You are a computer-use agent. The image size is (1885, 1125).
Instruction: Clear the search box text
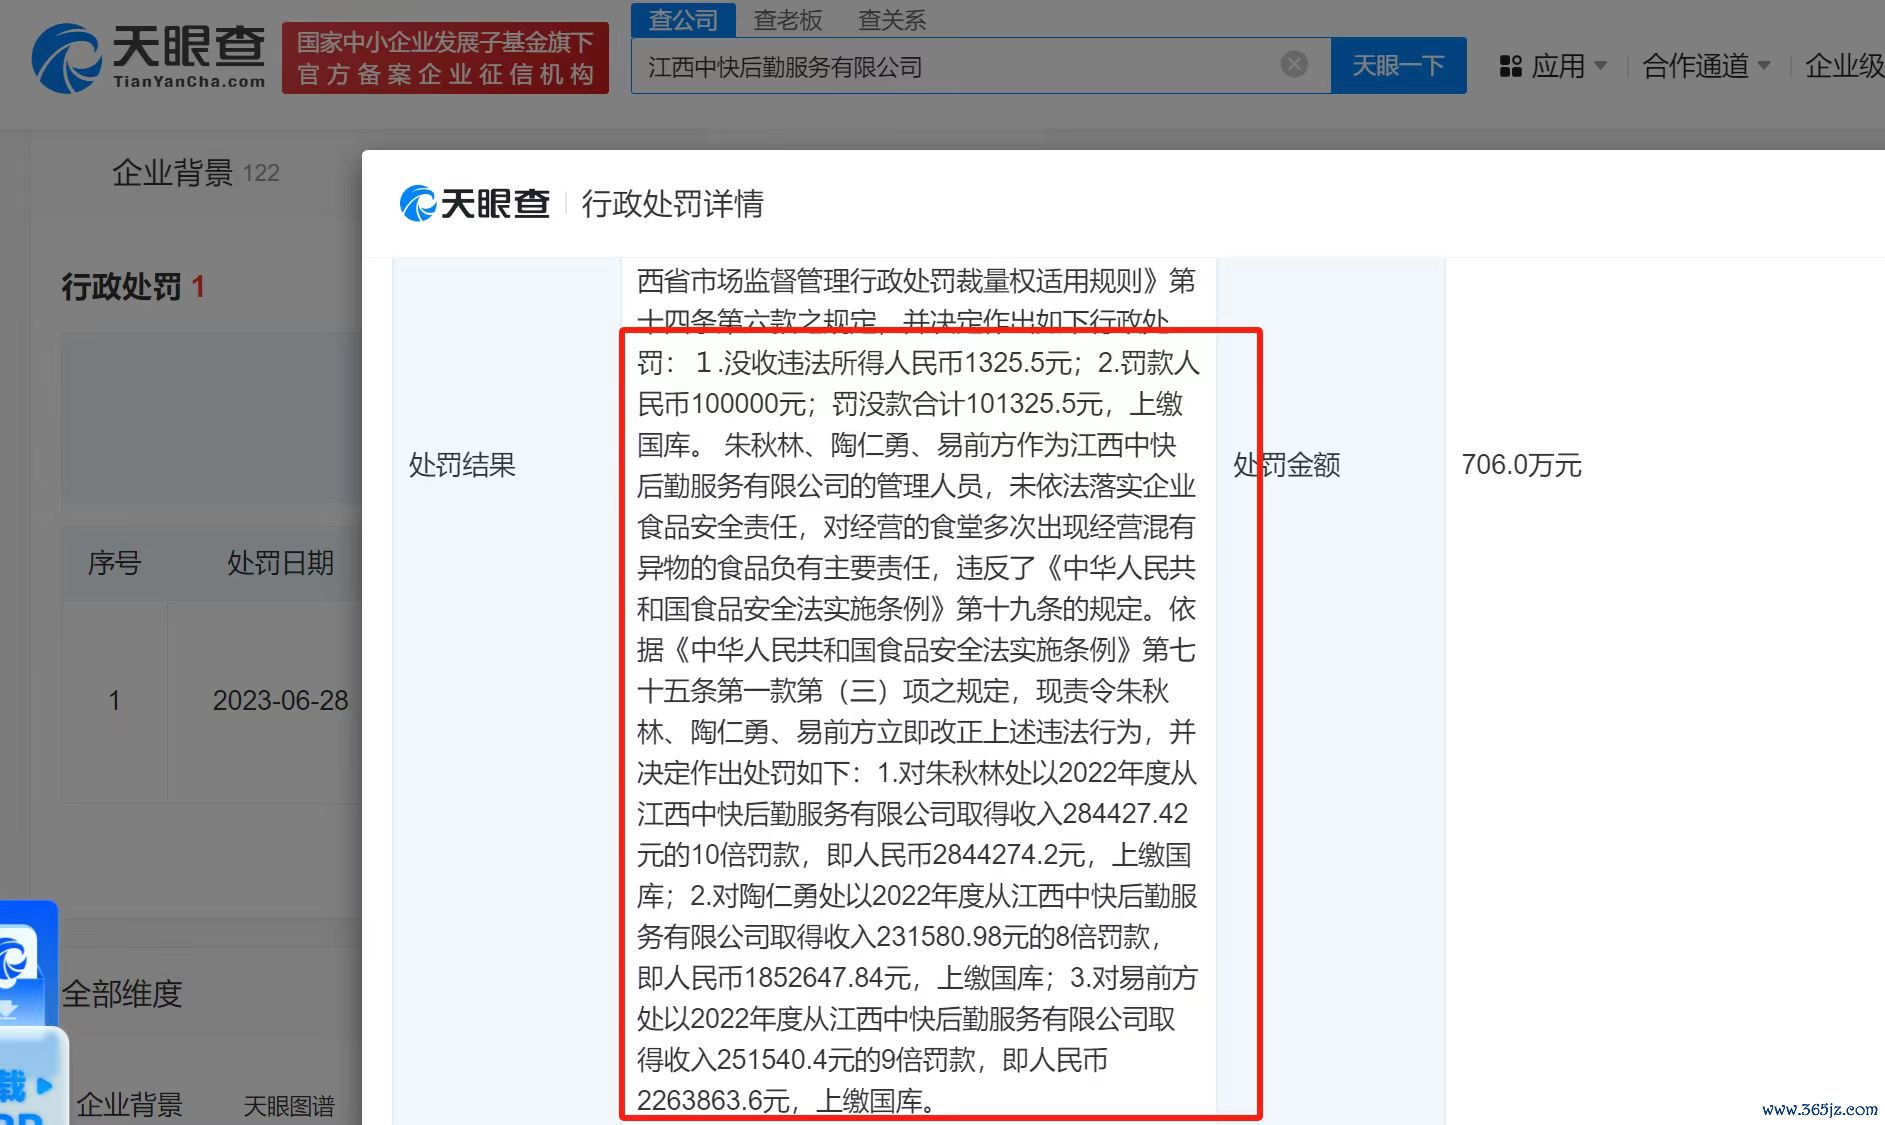[x=1294, y=65]
